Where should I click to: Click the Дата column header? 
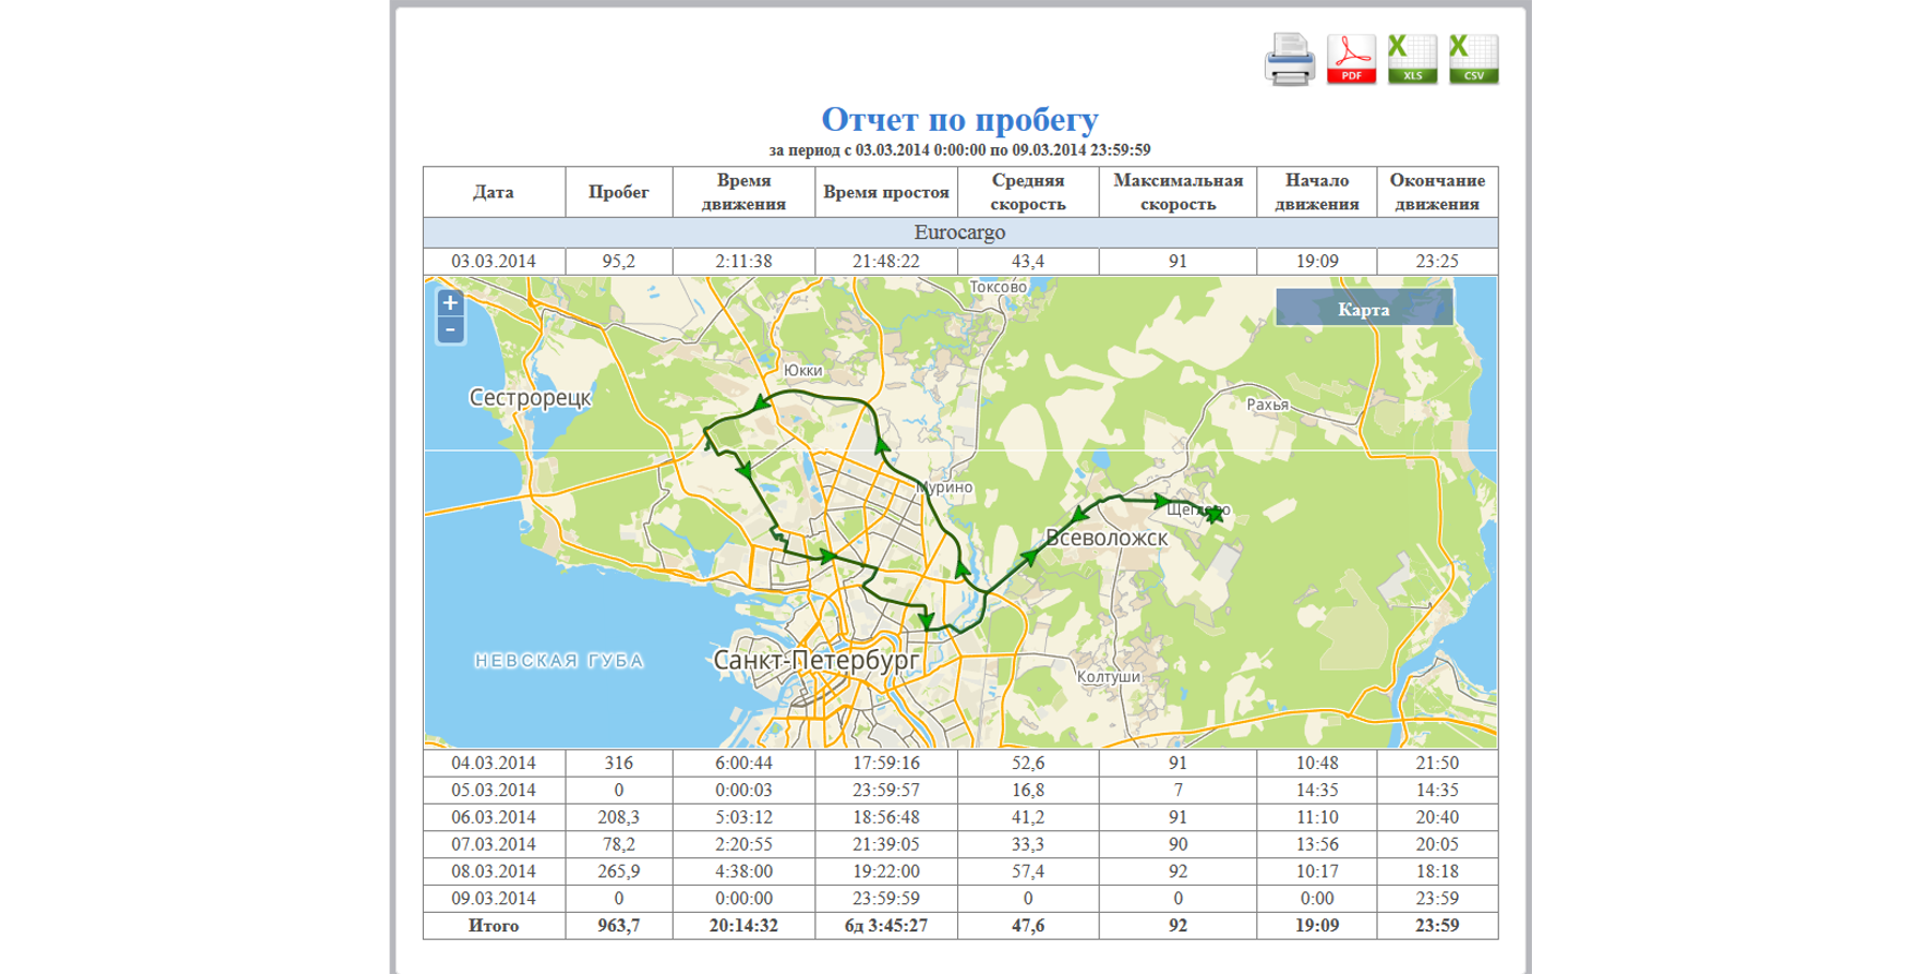pyautogui.click(x=493, y=192)
